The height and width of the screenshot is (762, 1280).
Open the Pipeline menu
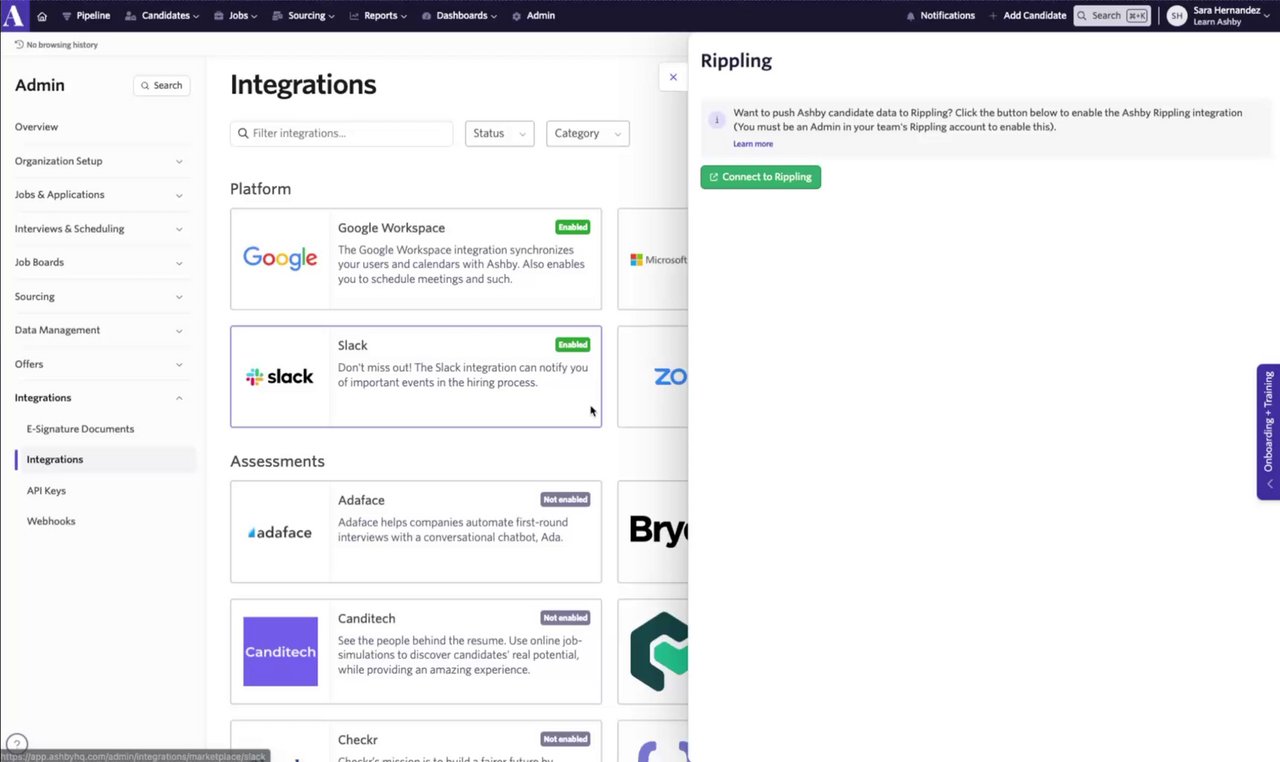pos(86,16)
